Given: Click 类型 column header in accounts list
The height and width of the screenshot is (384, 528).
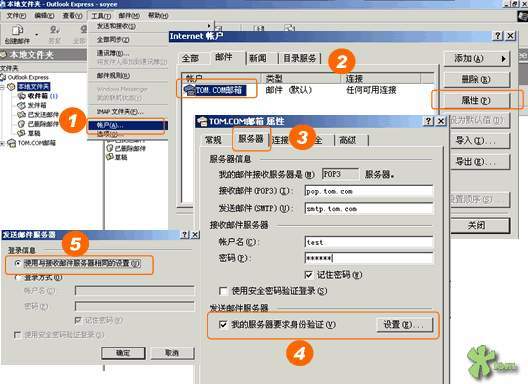Looking at the screenshot, I should 301,78.
